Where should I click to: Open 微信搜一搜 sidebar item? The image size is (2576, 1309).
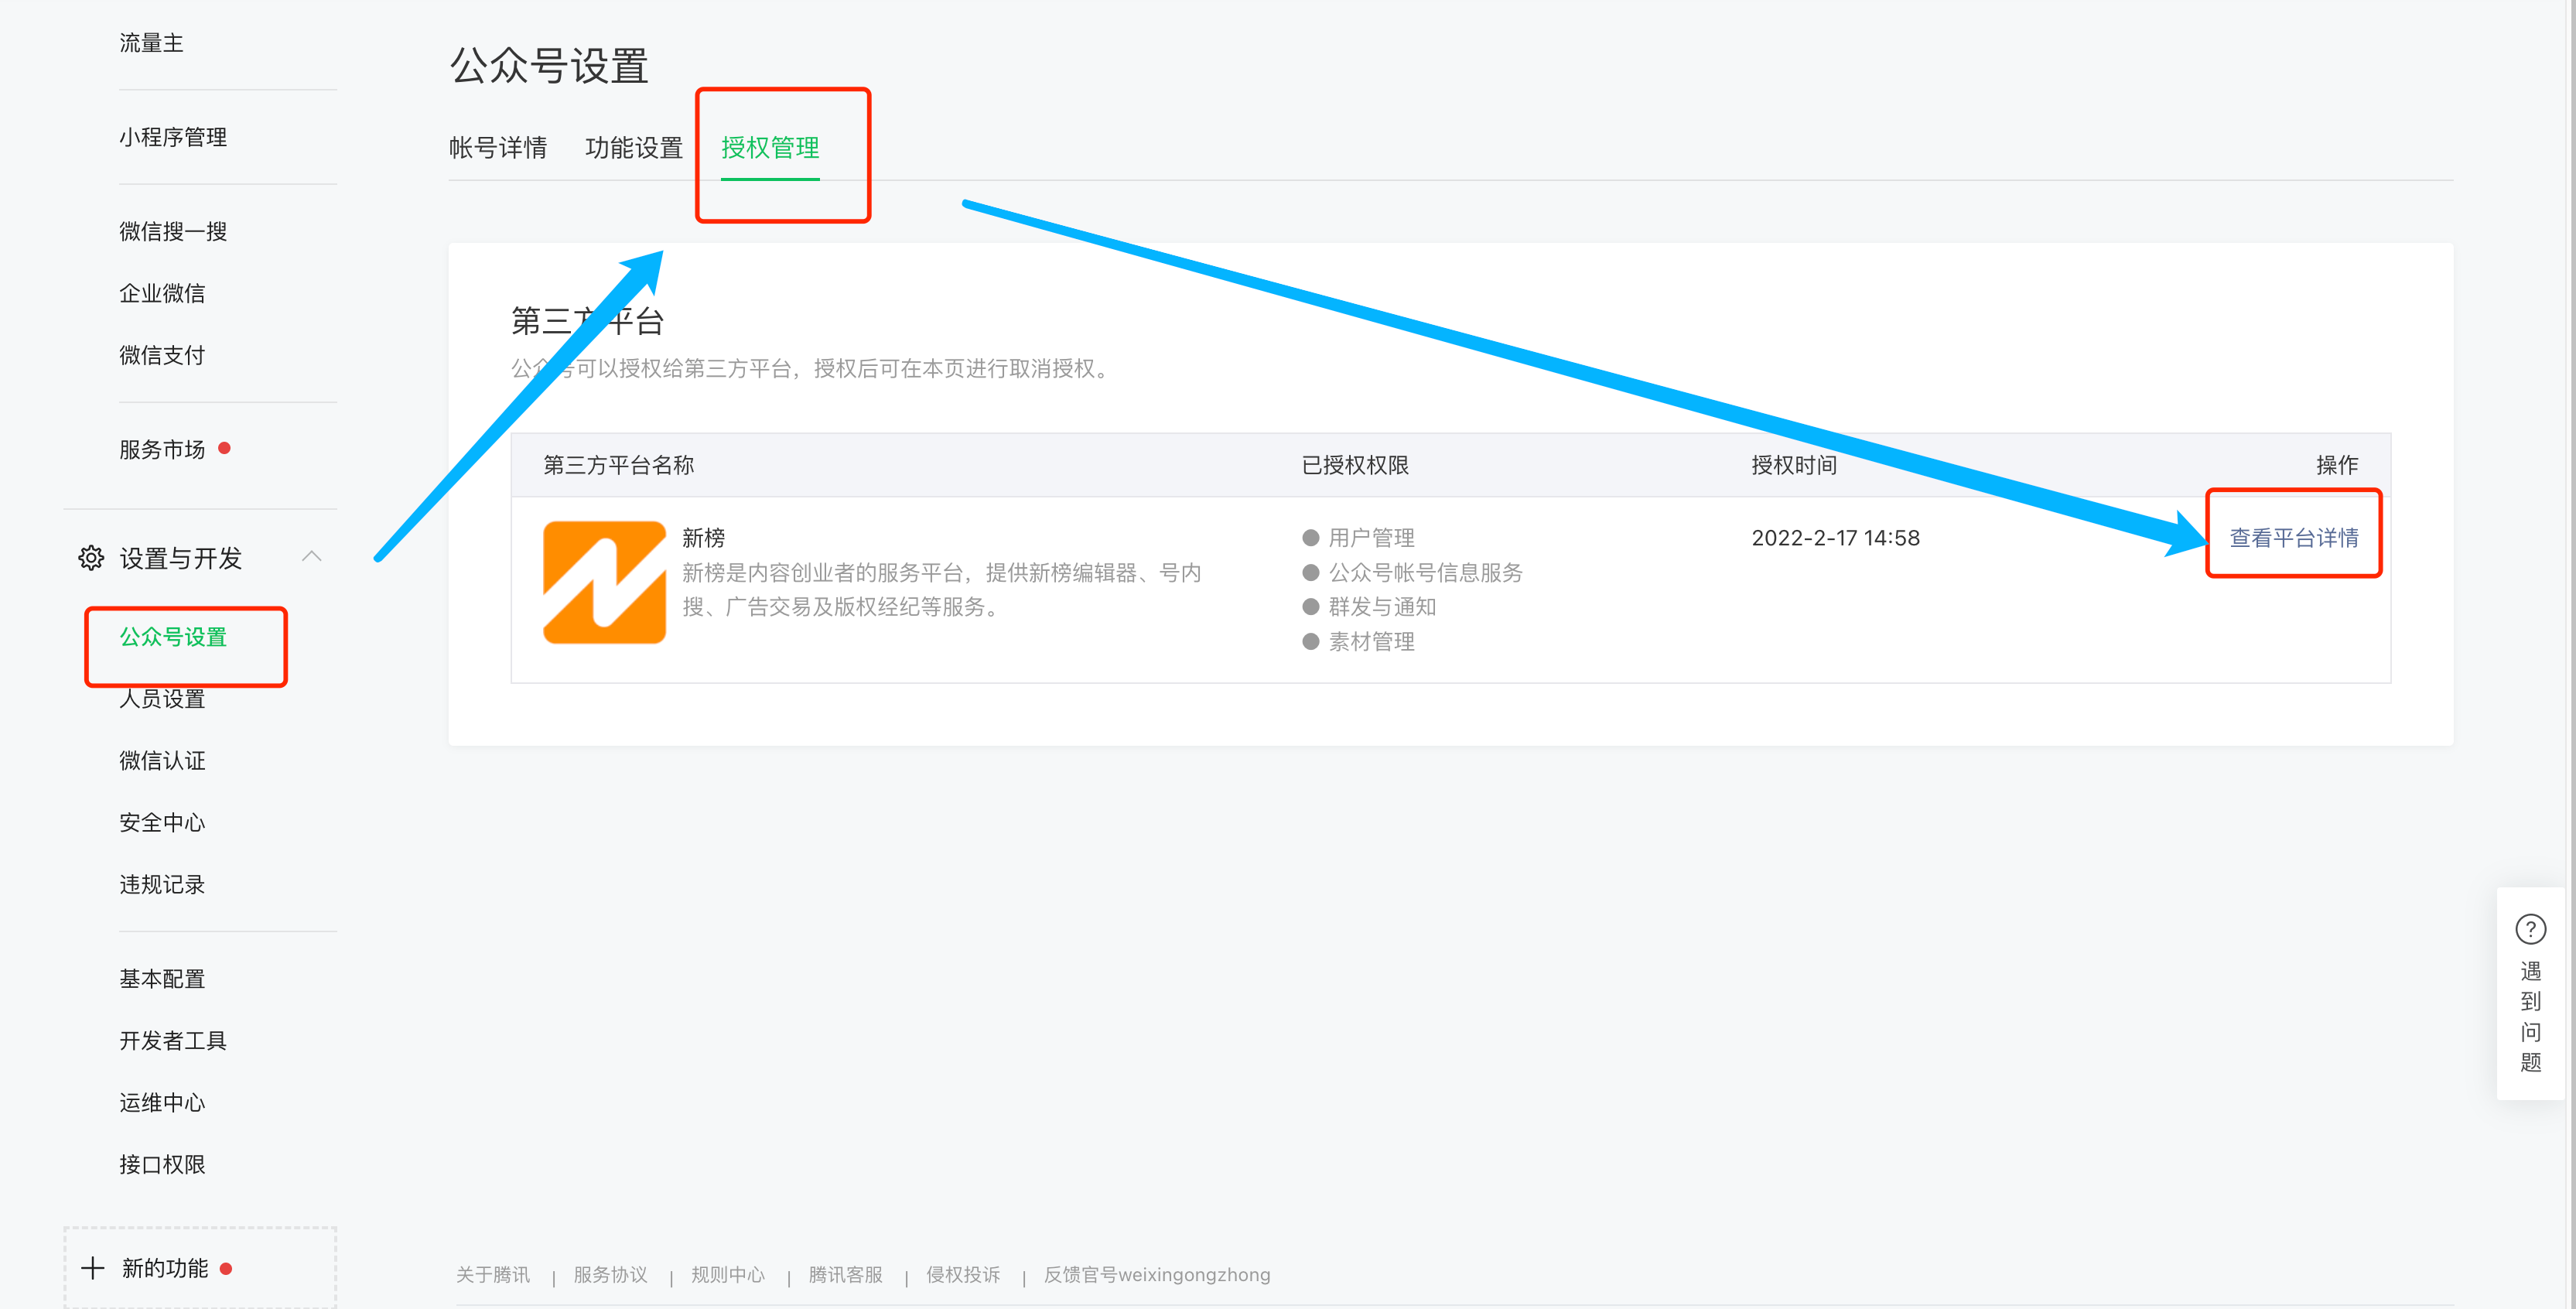(x=173, y=232)
